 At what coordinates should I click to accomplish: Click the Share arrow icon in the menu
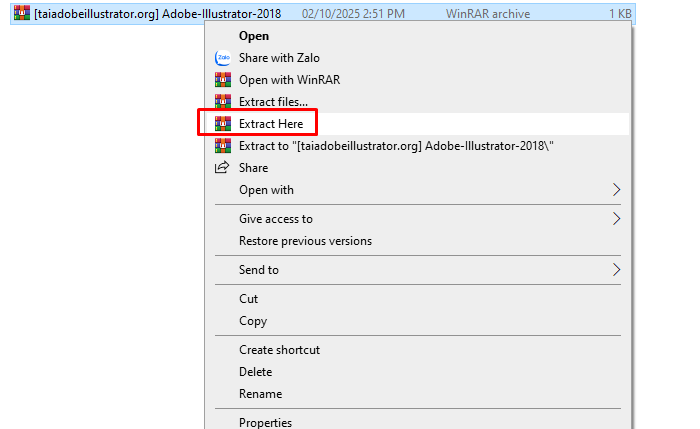click(222, 168)
